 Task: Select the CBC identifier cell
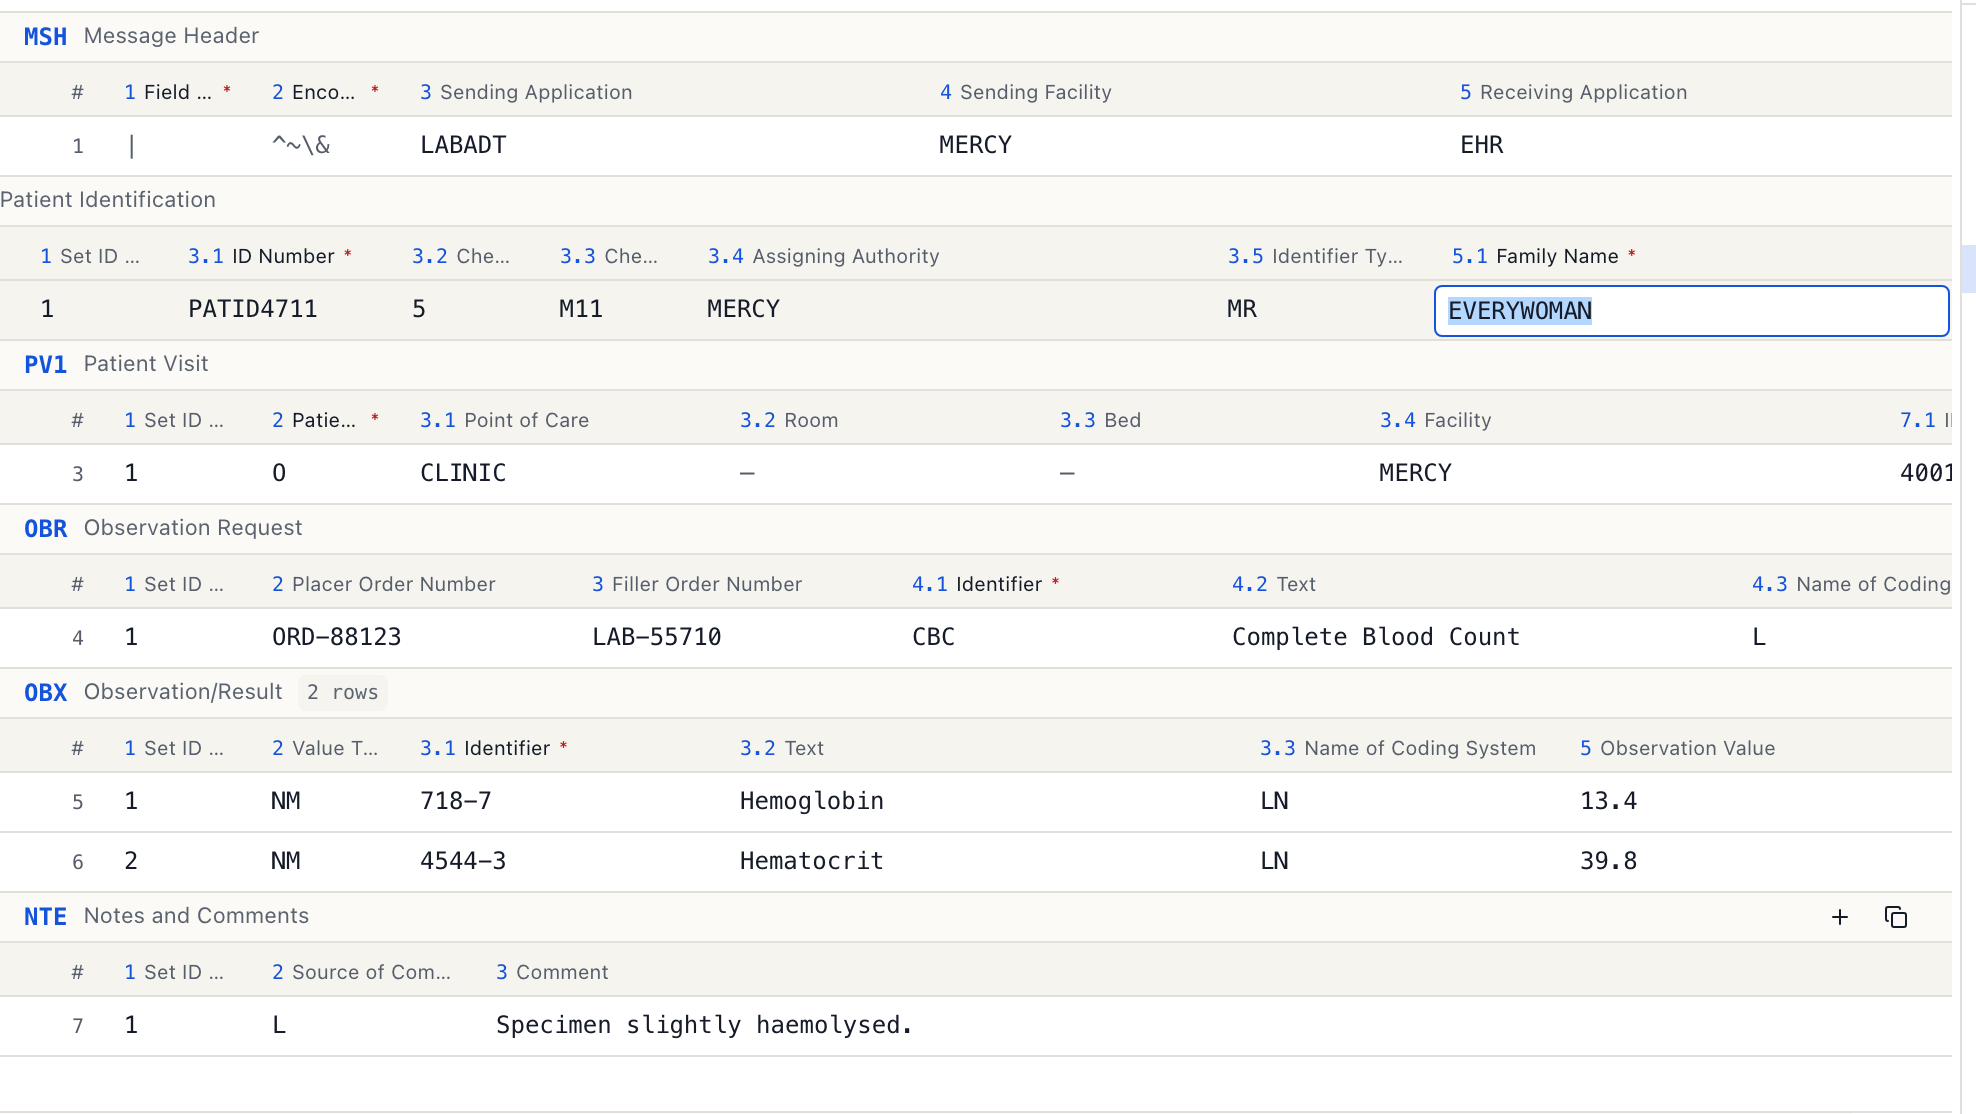[x=933, y=637]
